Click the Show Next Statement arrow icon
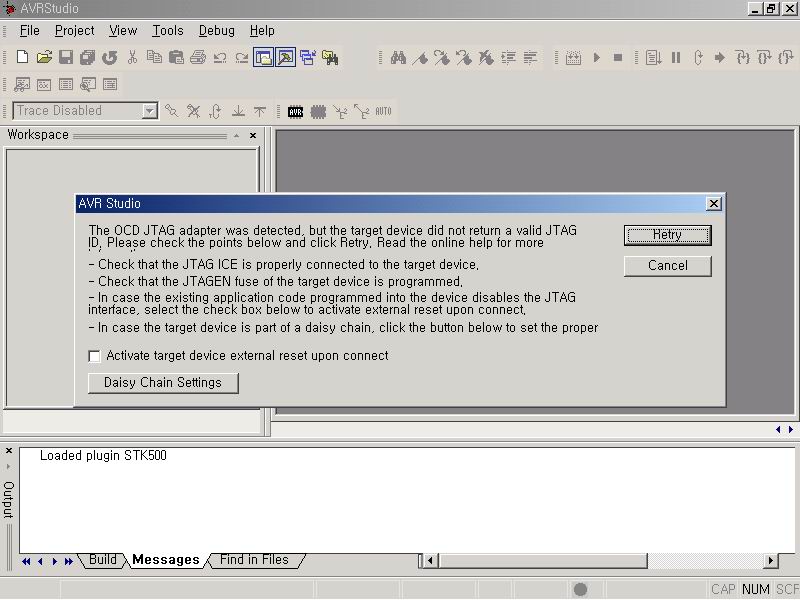Image resolution: width=800 pixels, height=600 pixels. pos(720,58)
